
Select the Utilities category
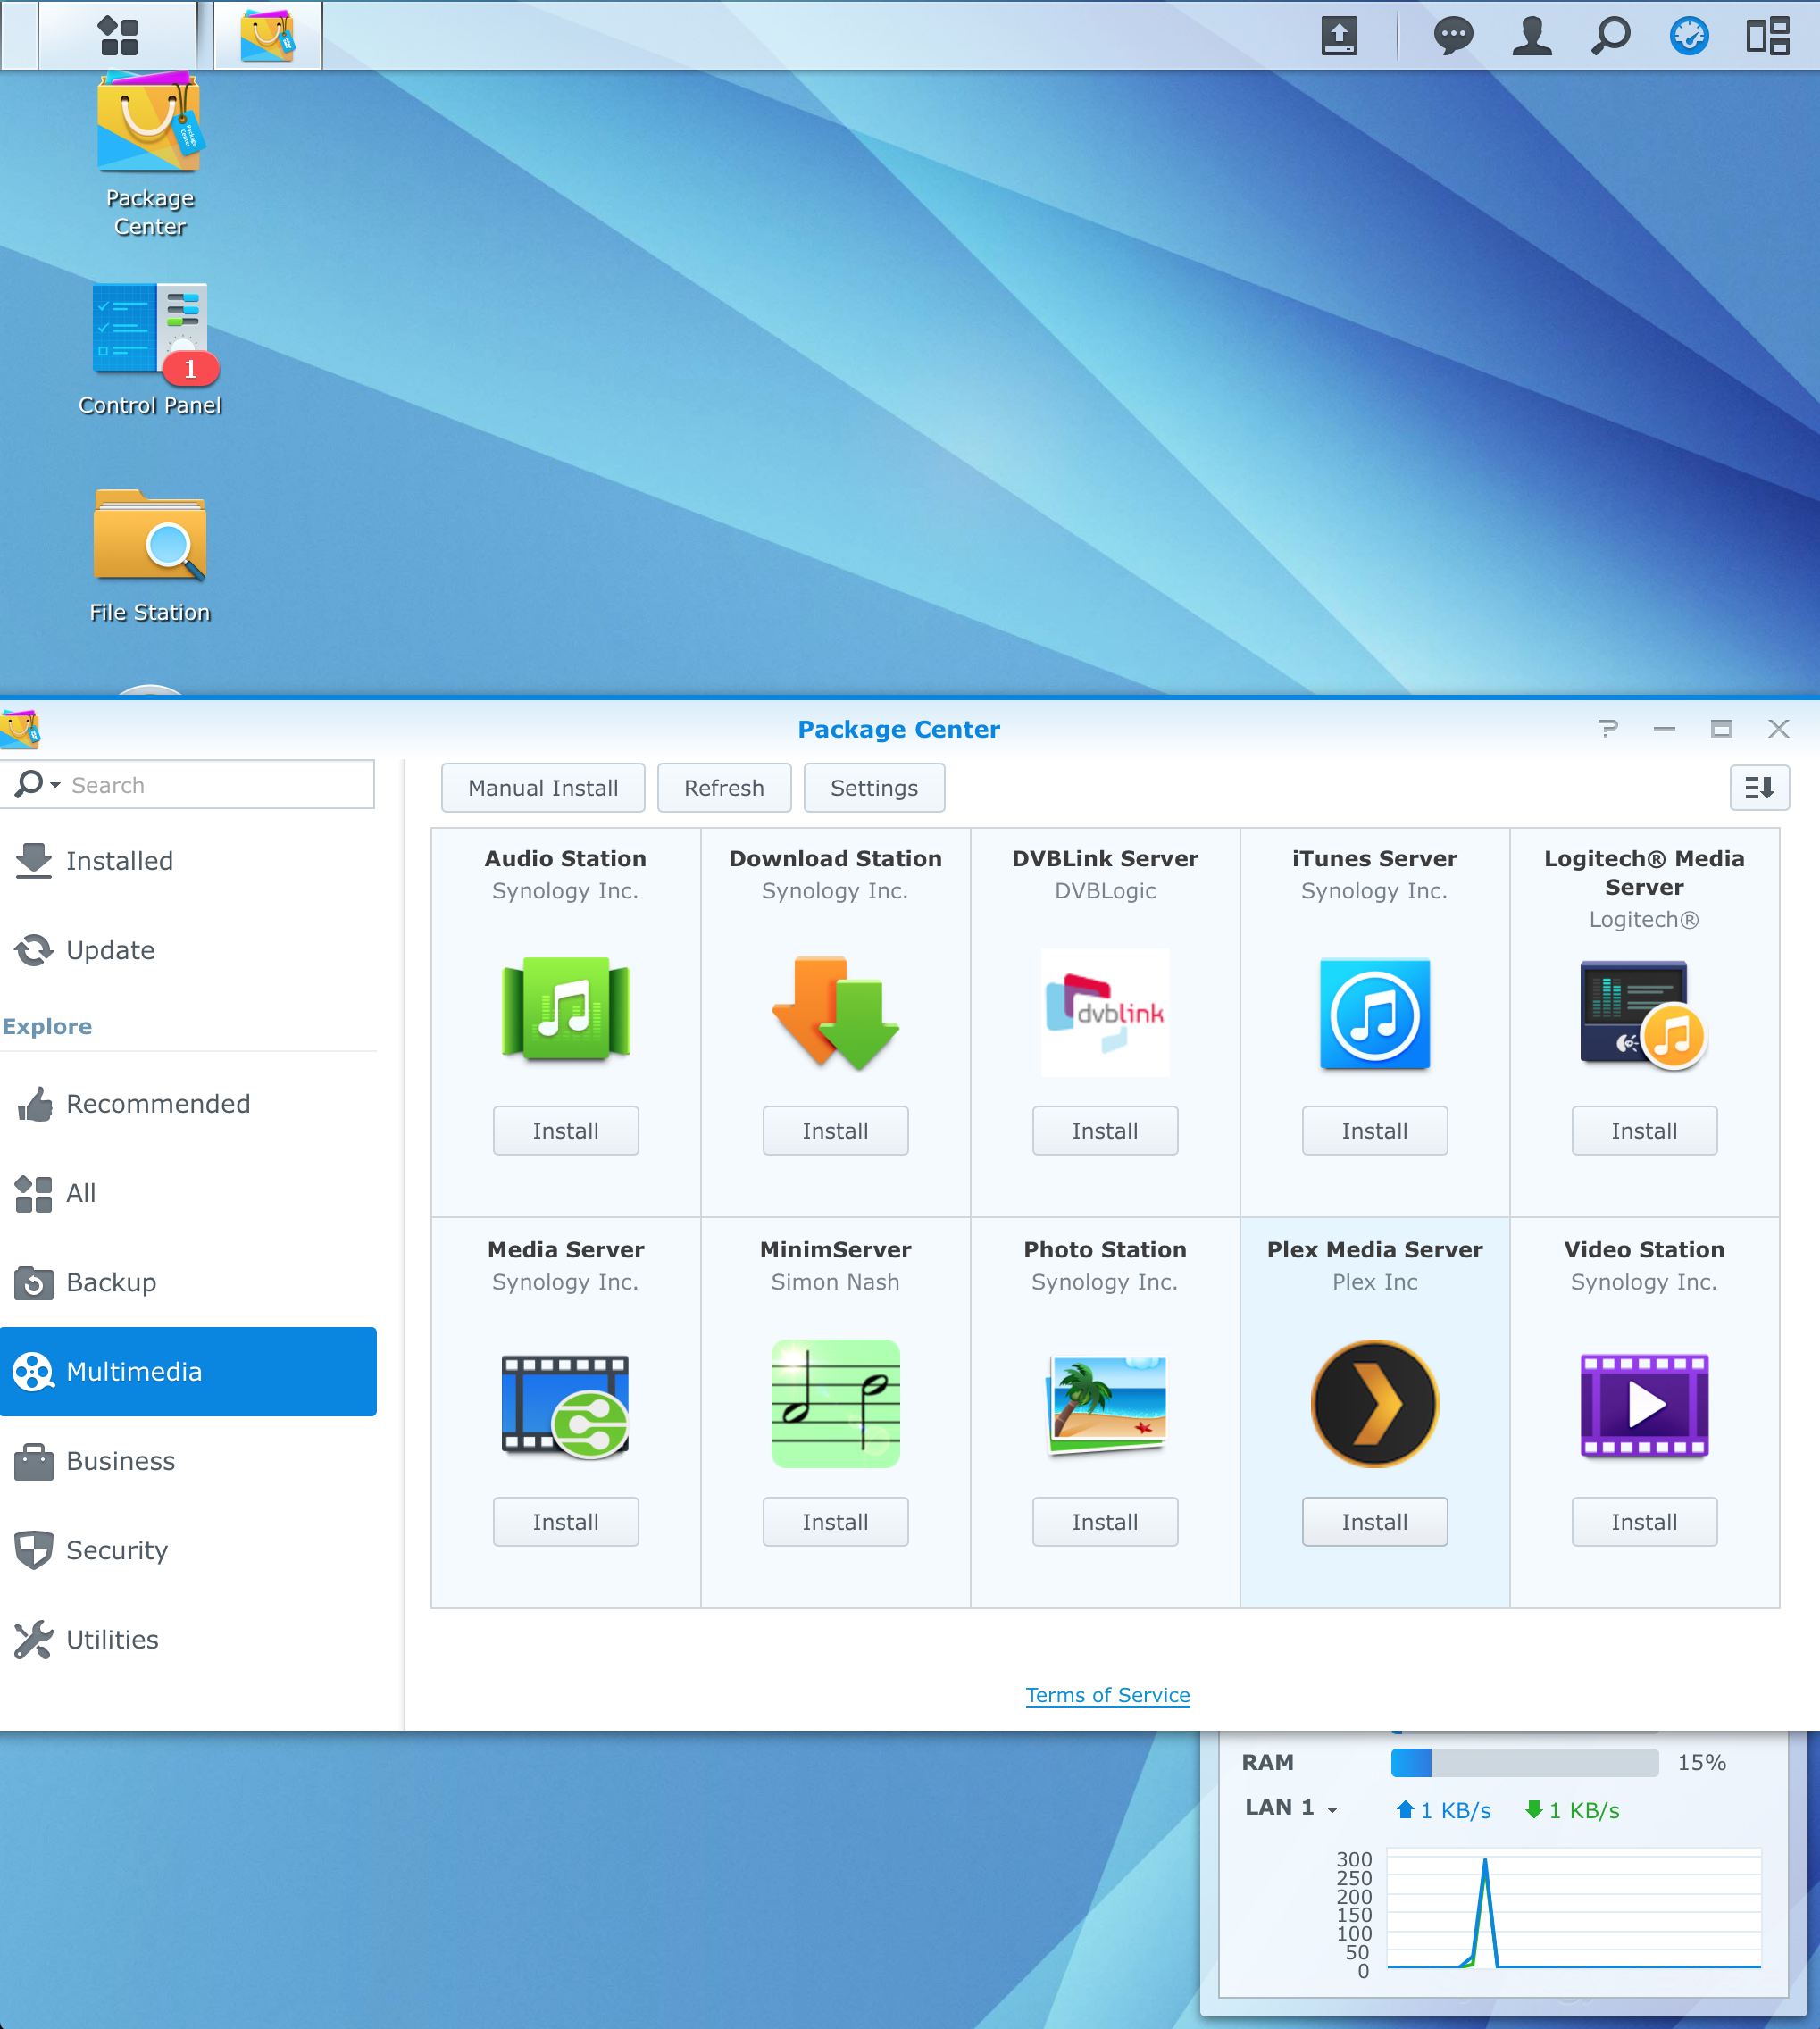pyautogui.click(x=112, y=1640)
